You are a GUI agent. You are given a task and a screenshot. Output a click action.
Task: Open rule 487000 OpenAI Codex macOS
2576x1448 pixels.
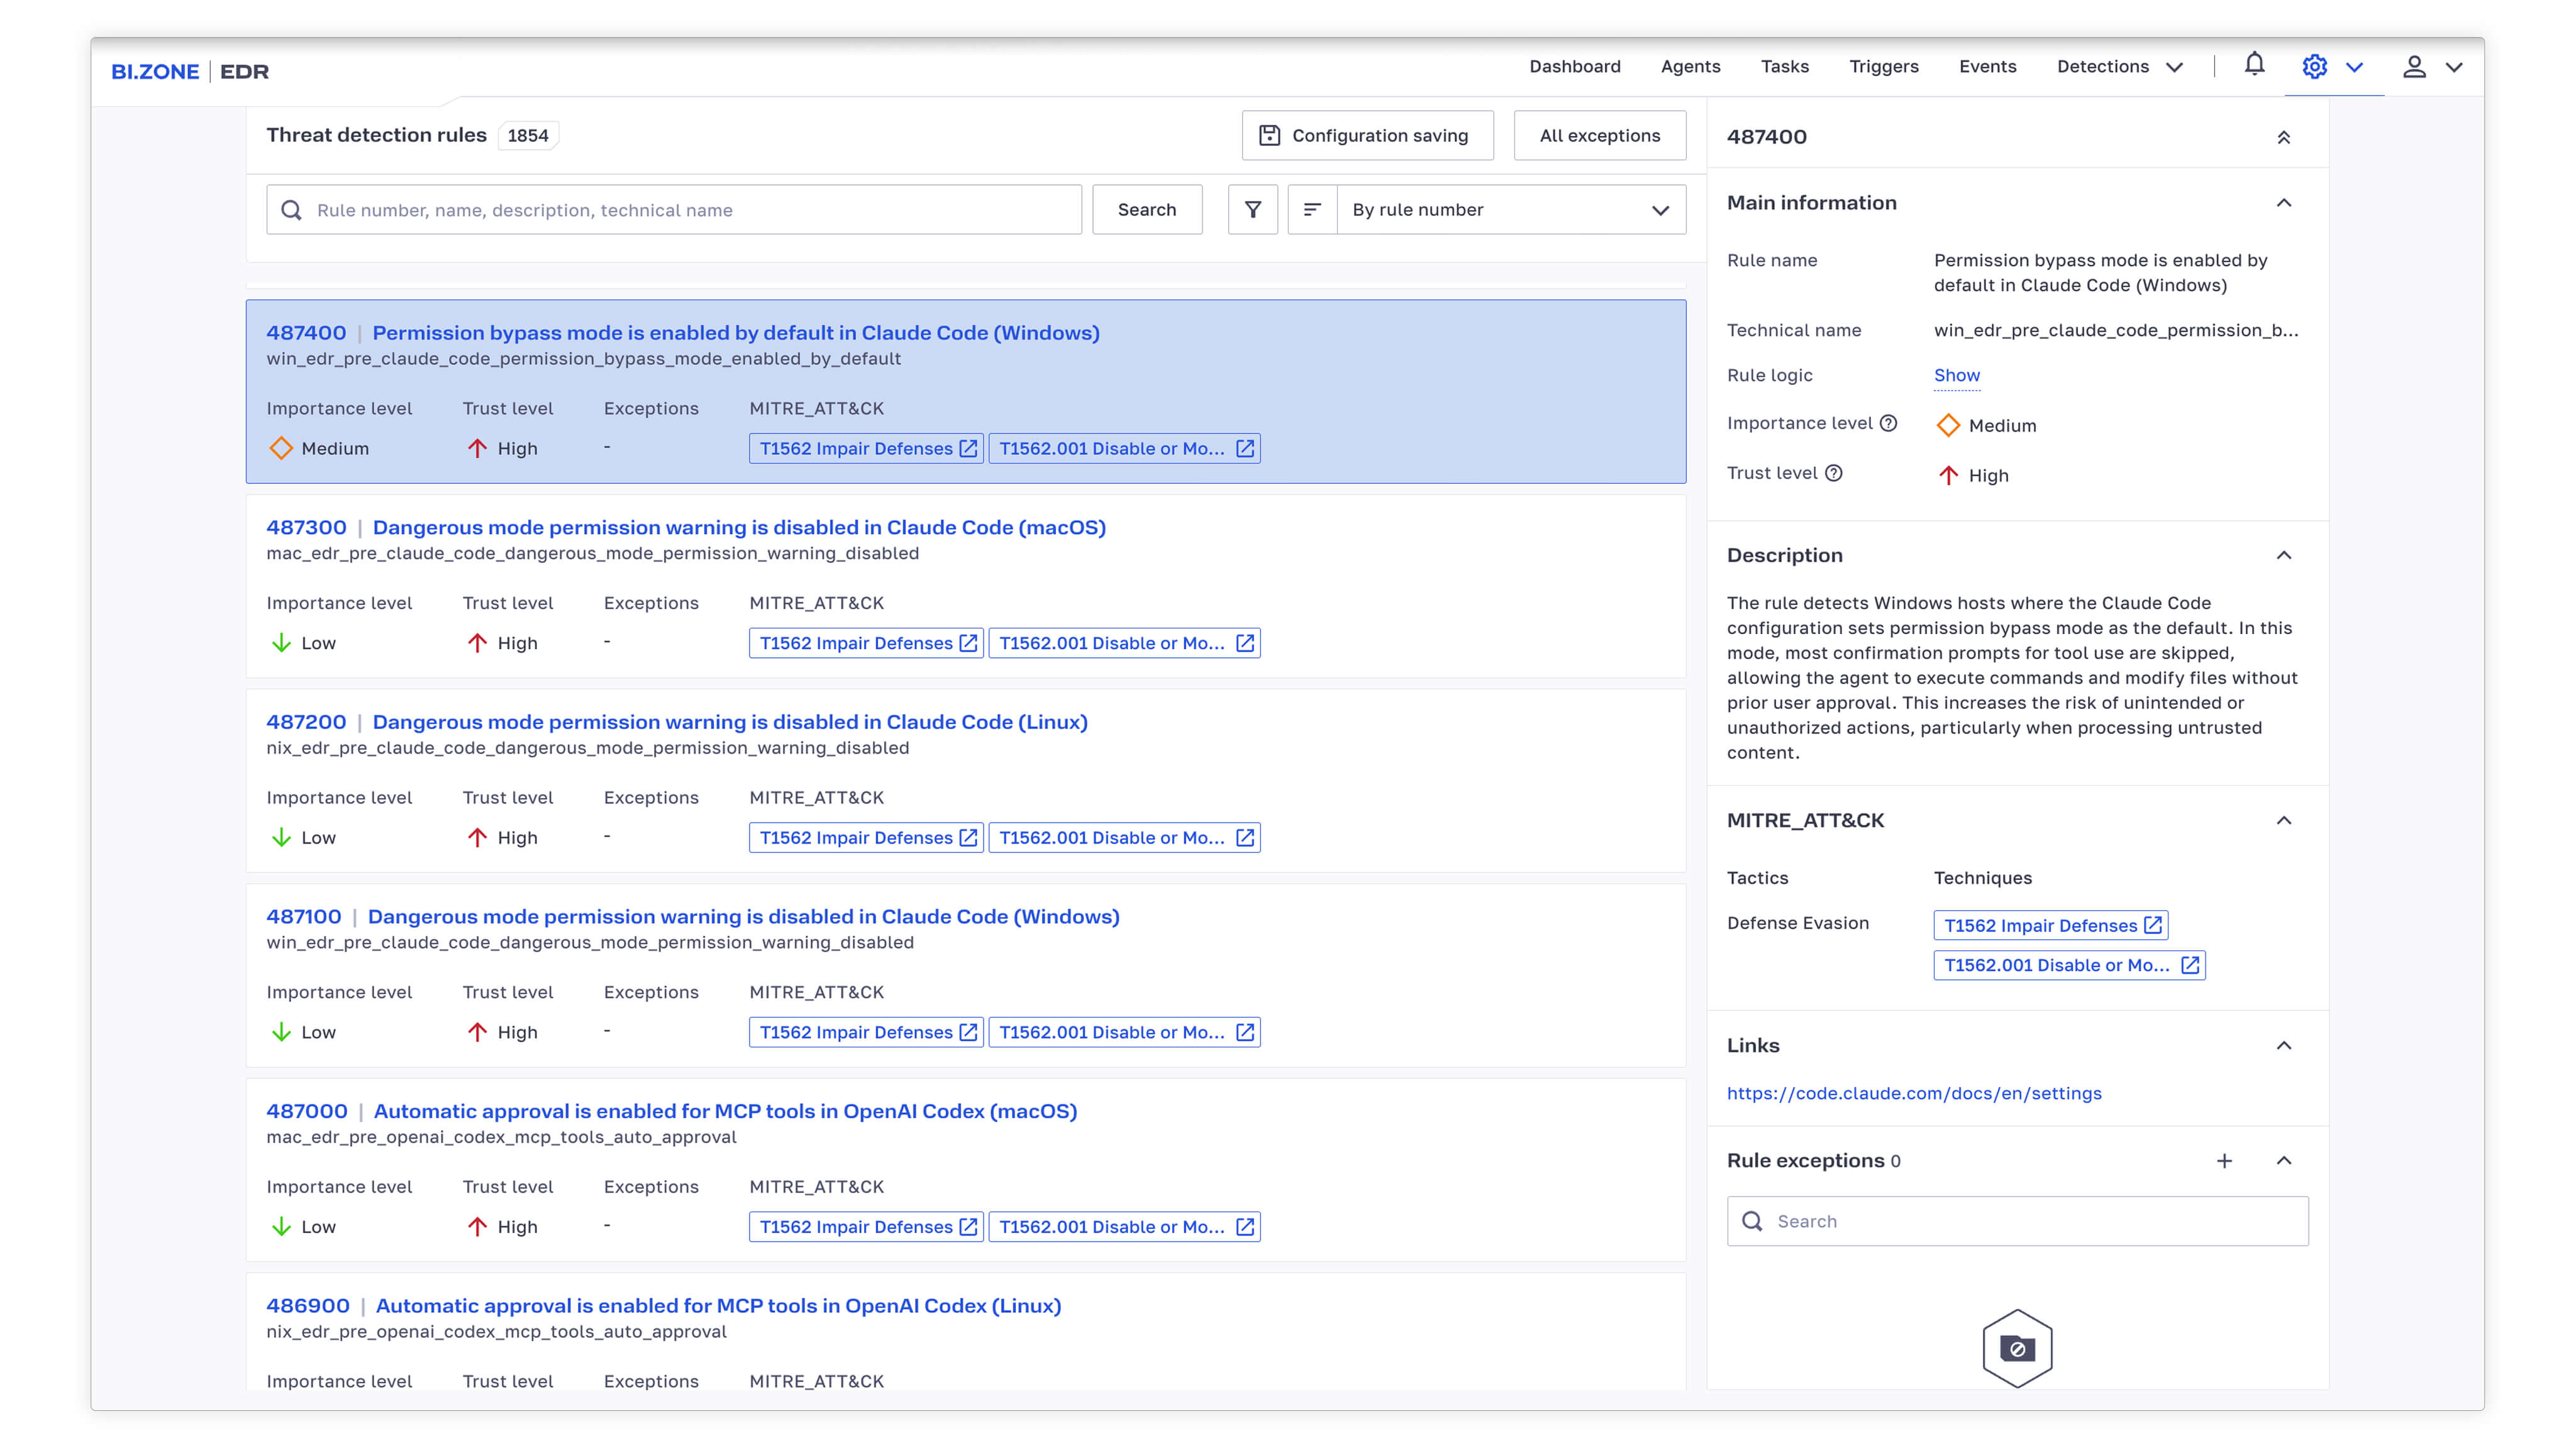point(725,1111)
